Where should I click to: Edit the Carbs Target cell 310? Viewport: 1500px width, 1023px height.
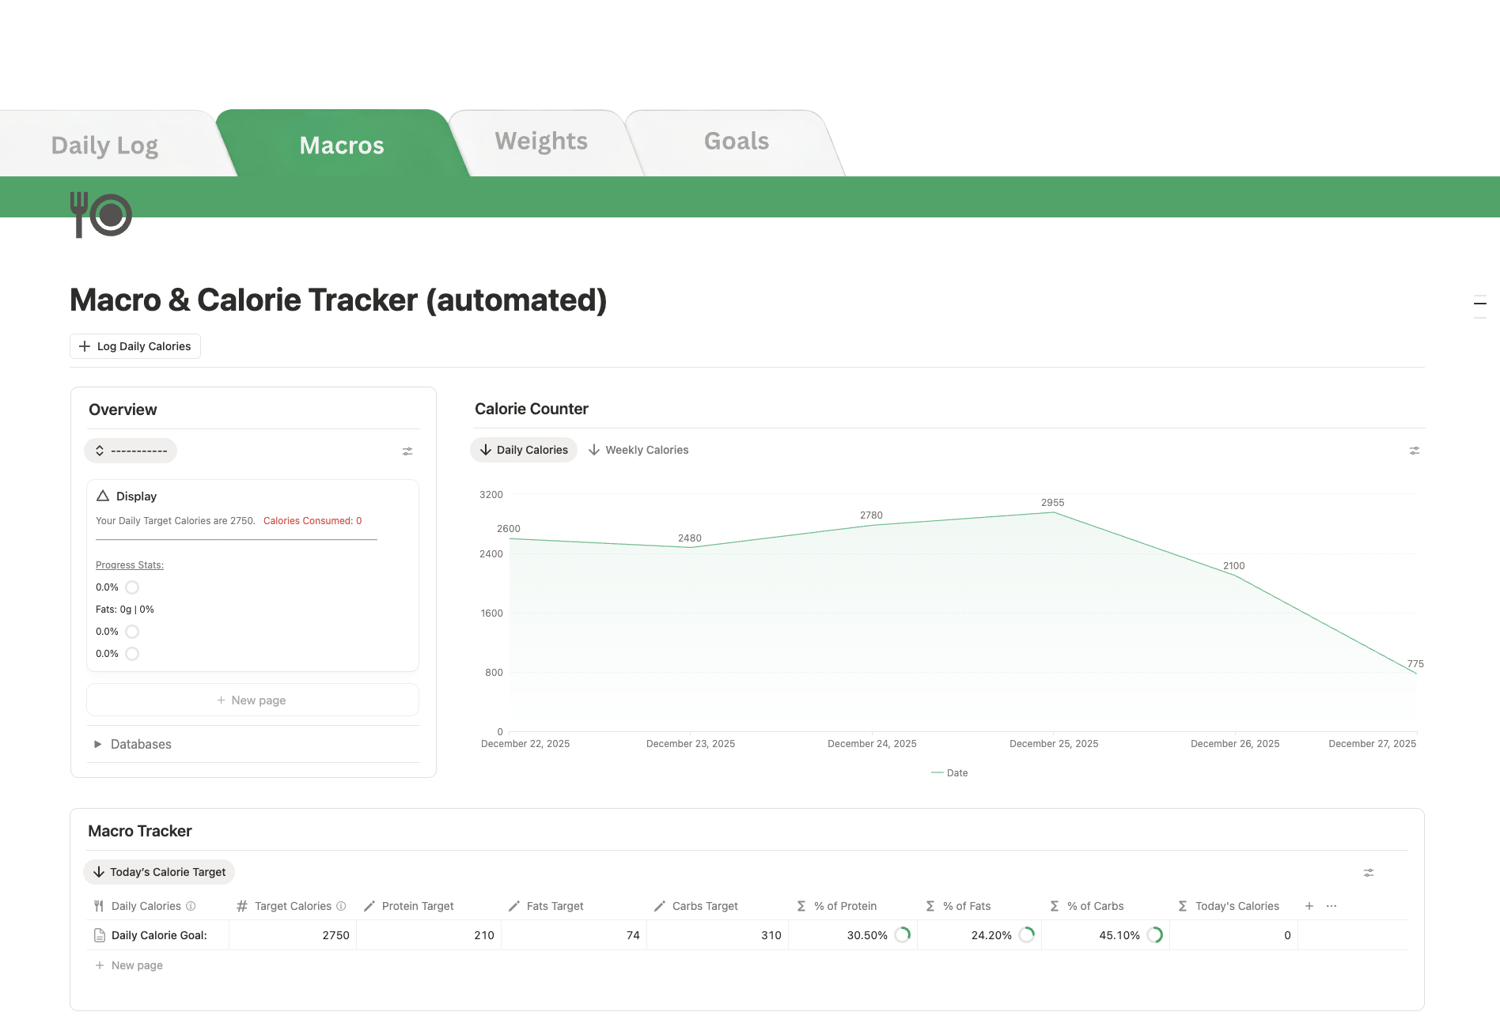click(717, 935)
